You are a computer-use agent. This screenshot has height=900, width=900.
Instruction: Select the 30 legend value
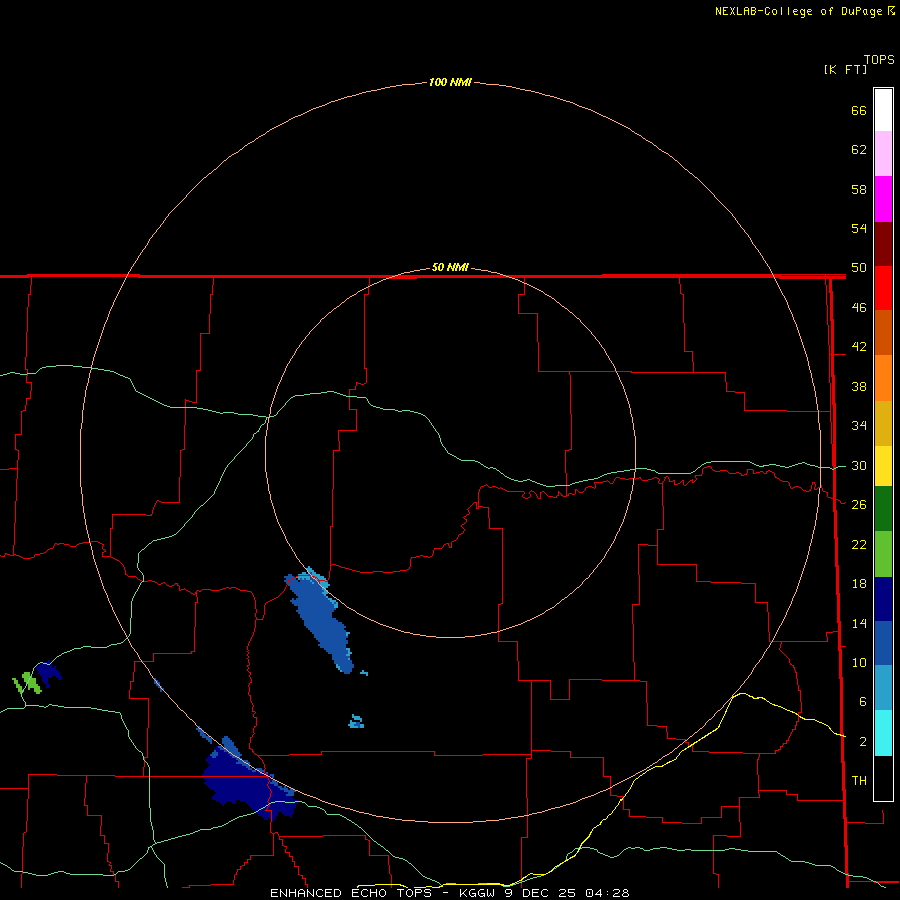(x=859, y=465)
